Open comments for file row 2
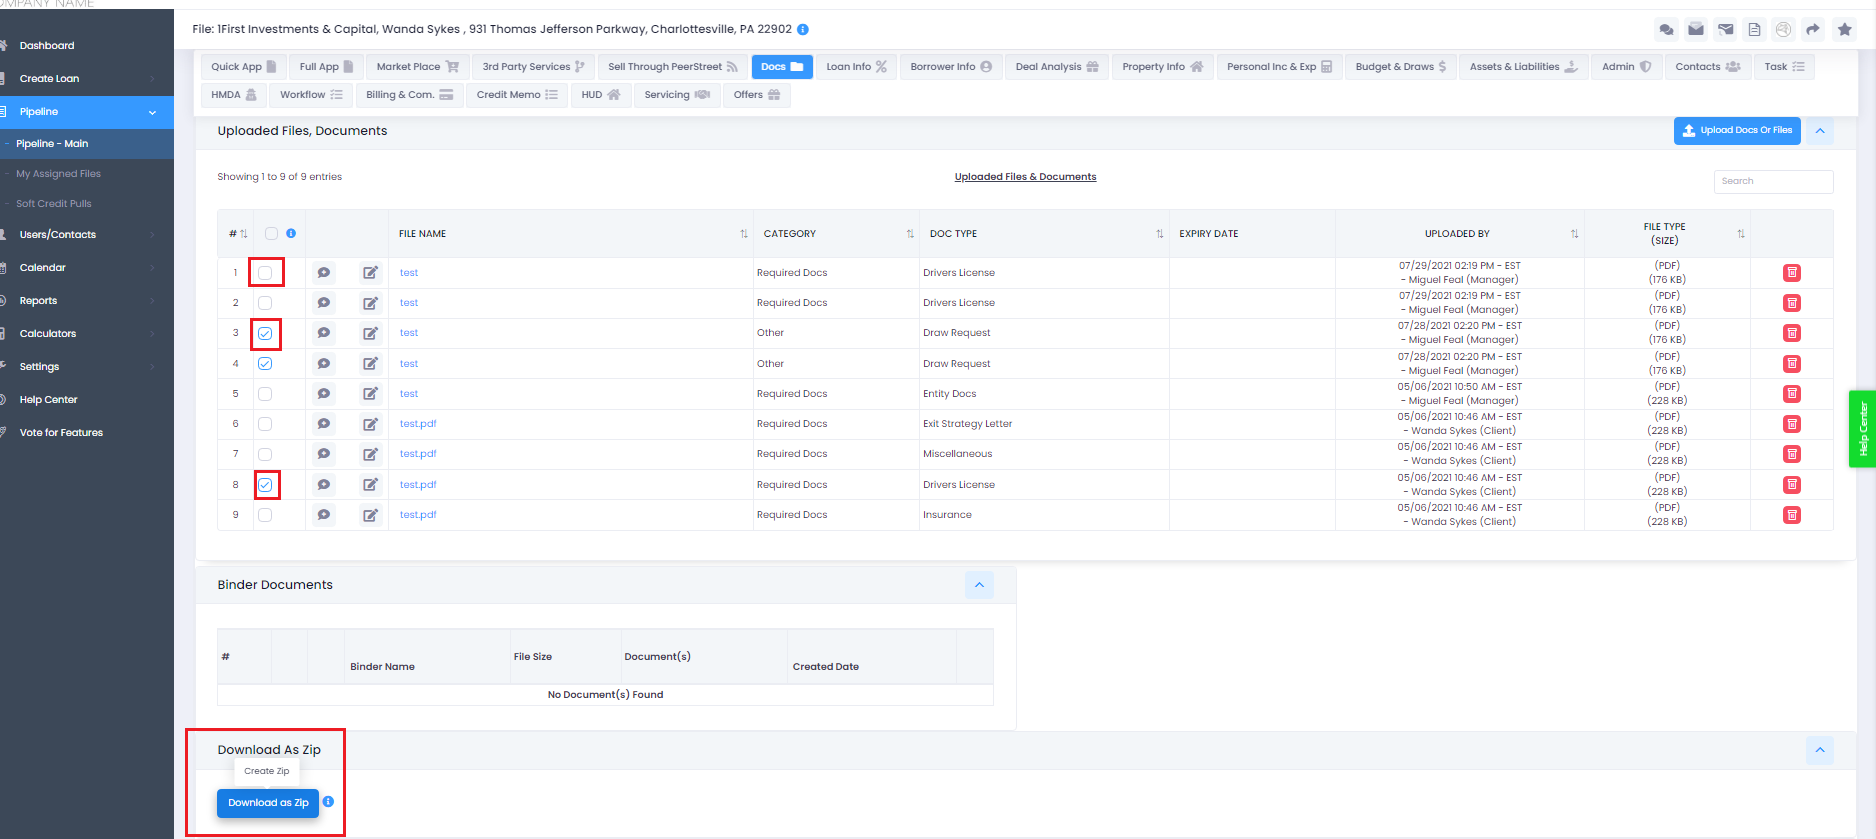 pyautogui.click(x=324, y=303)
